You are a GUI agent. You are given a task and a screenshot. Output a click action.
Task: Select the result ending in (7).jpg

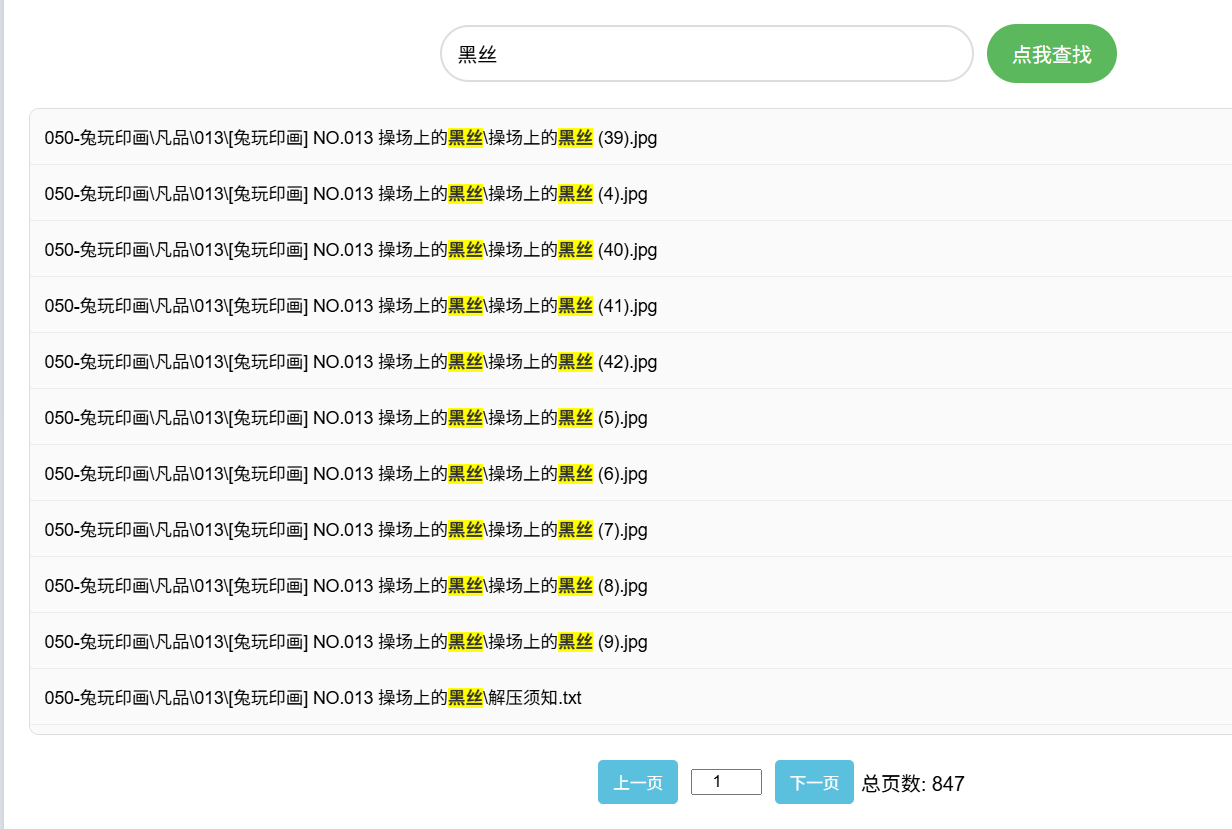[631, 529]
